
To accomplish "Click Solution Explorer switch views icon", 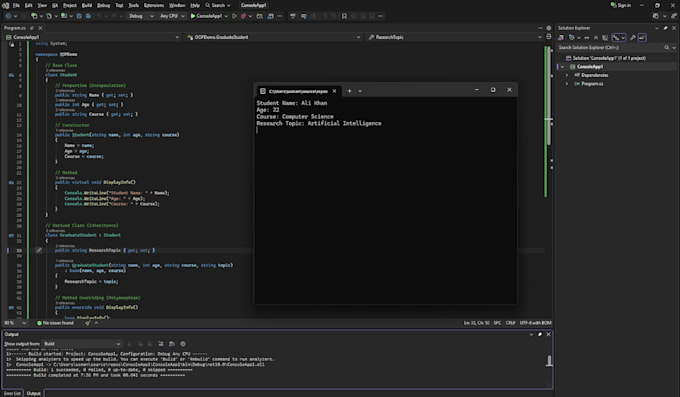I will click(561, 38).
